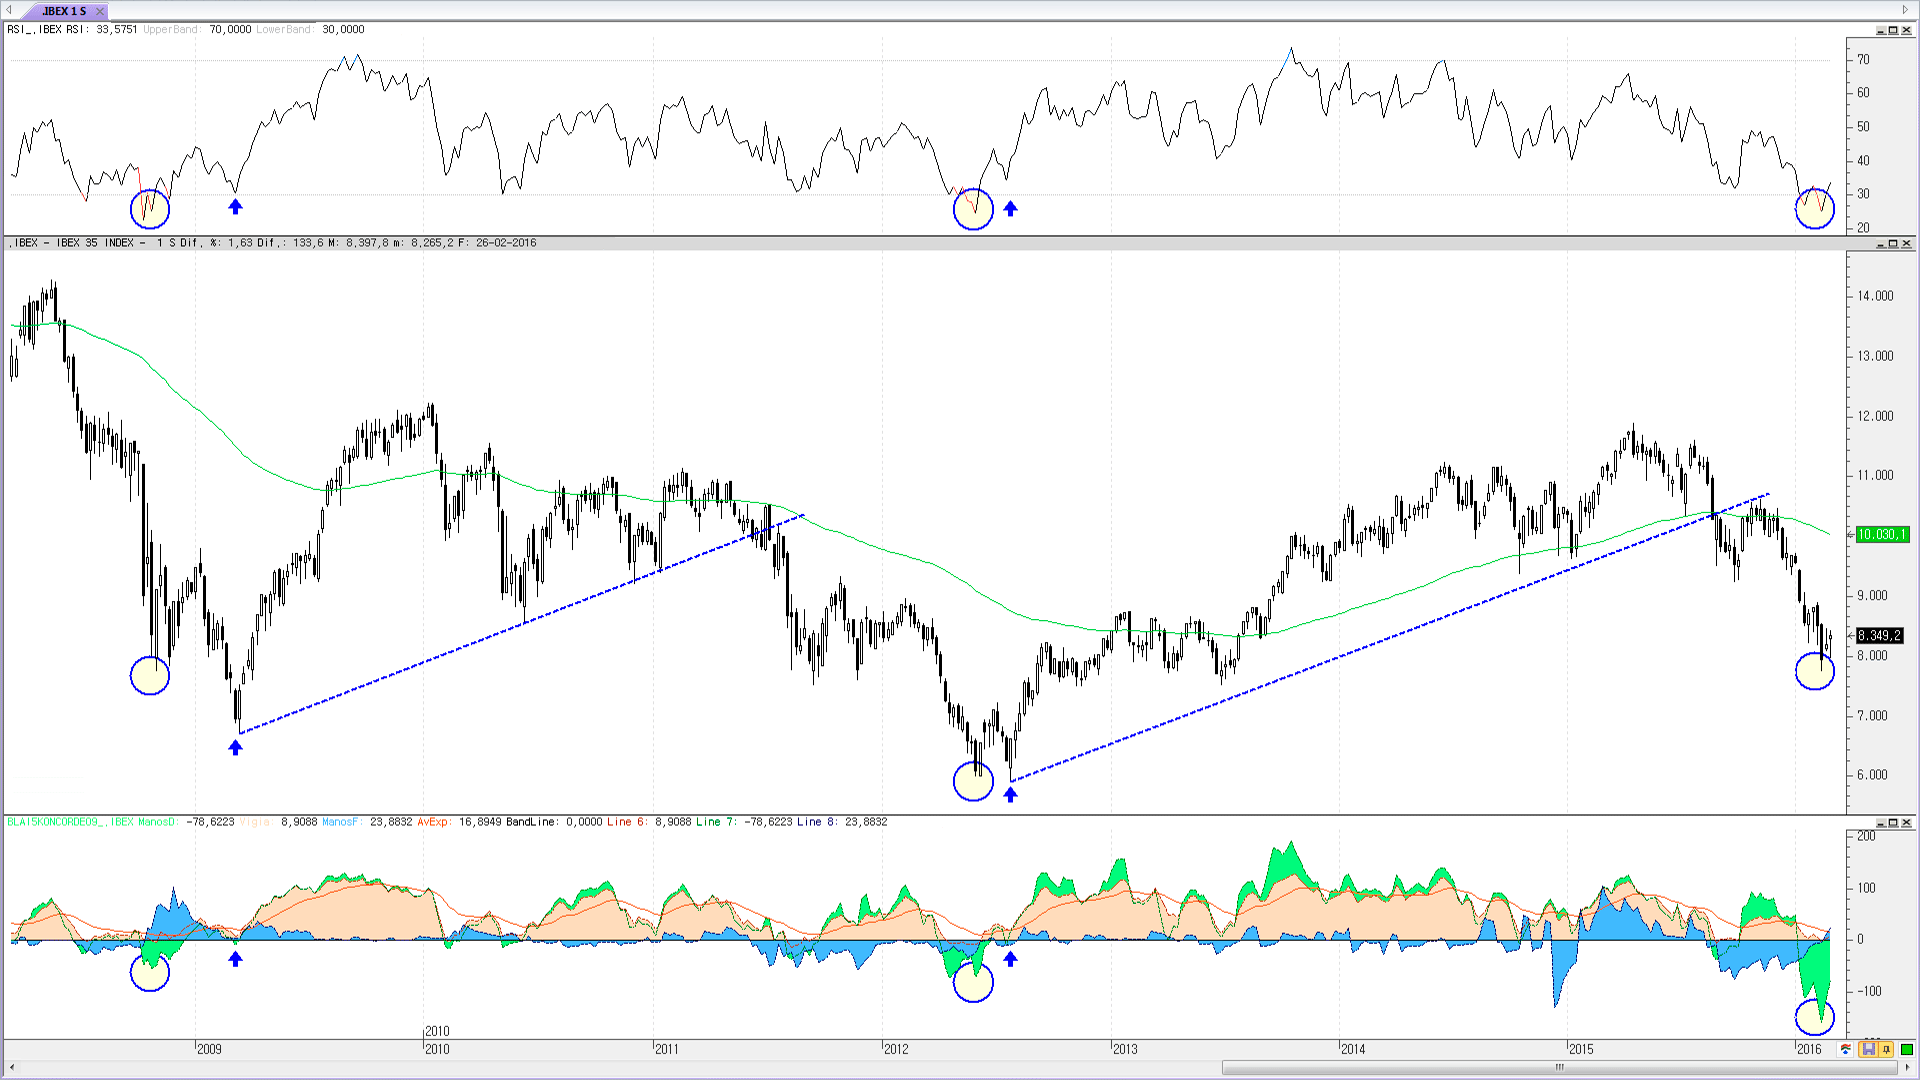Click the UpperBand 70,0000 label

197,30
